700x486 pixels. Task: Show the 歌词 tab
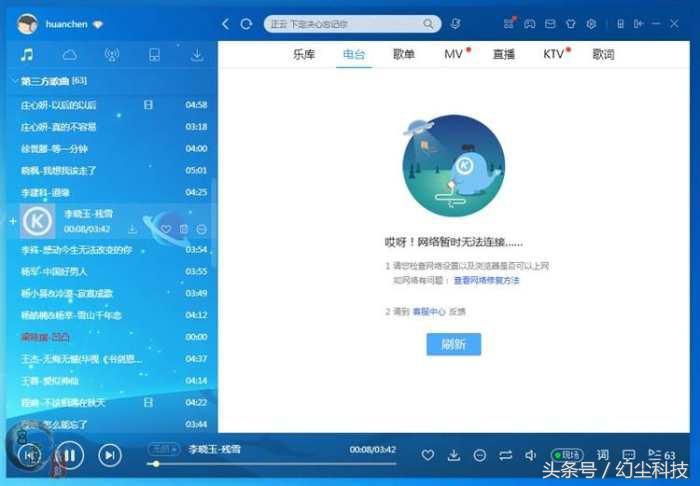click(x=603, y=54)
